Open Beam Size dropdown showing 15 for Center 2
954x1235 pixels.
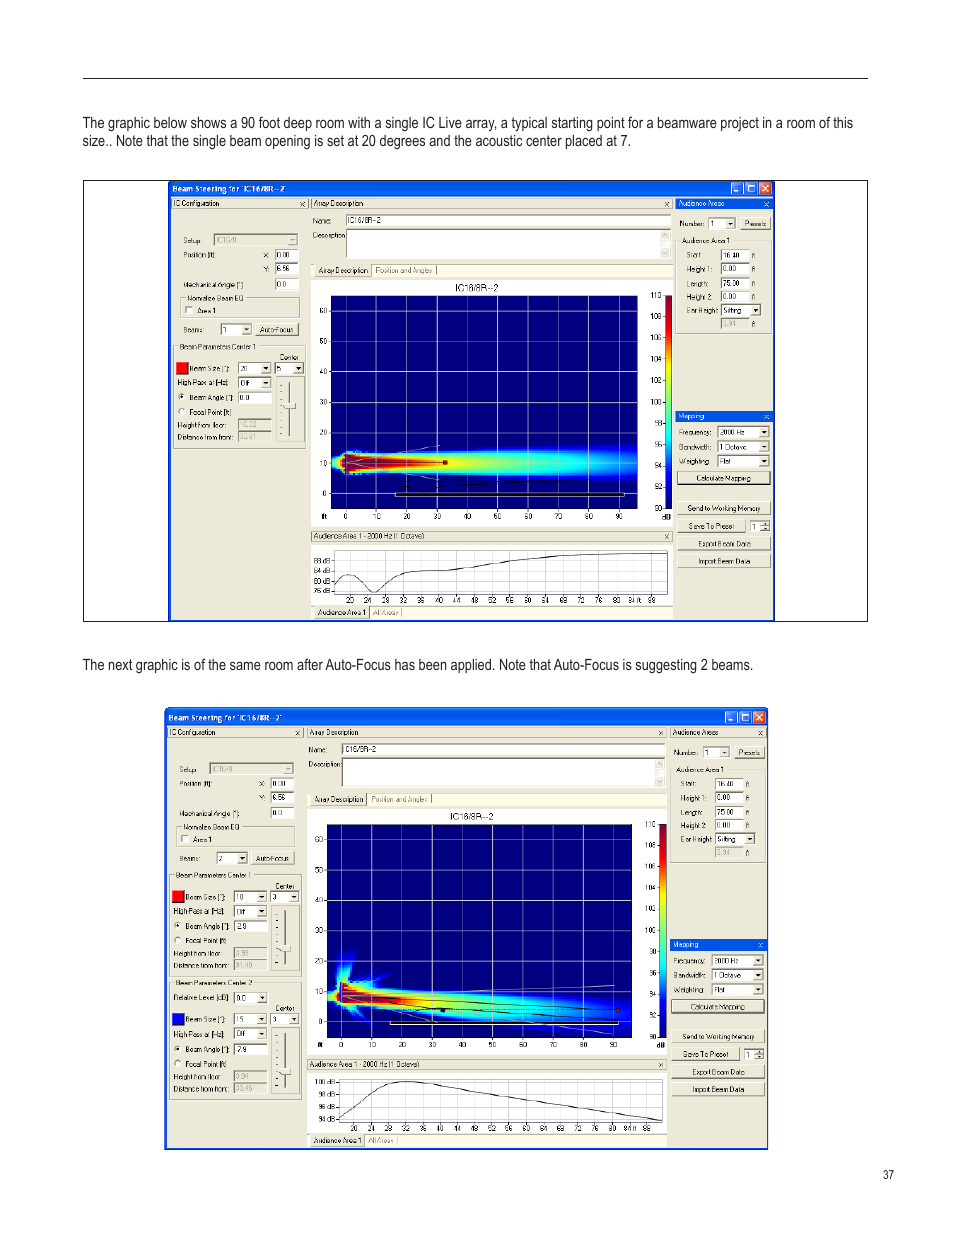click(x=261, y=1020)
